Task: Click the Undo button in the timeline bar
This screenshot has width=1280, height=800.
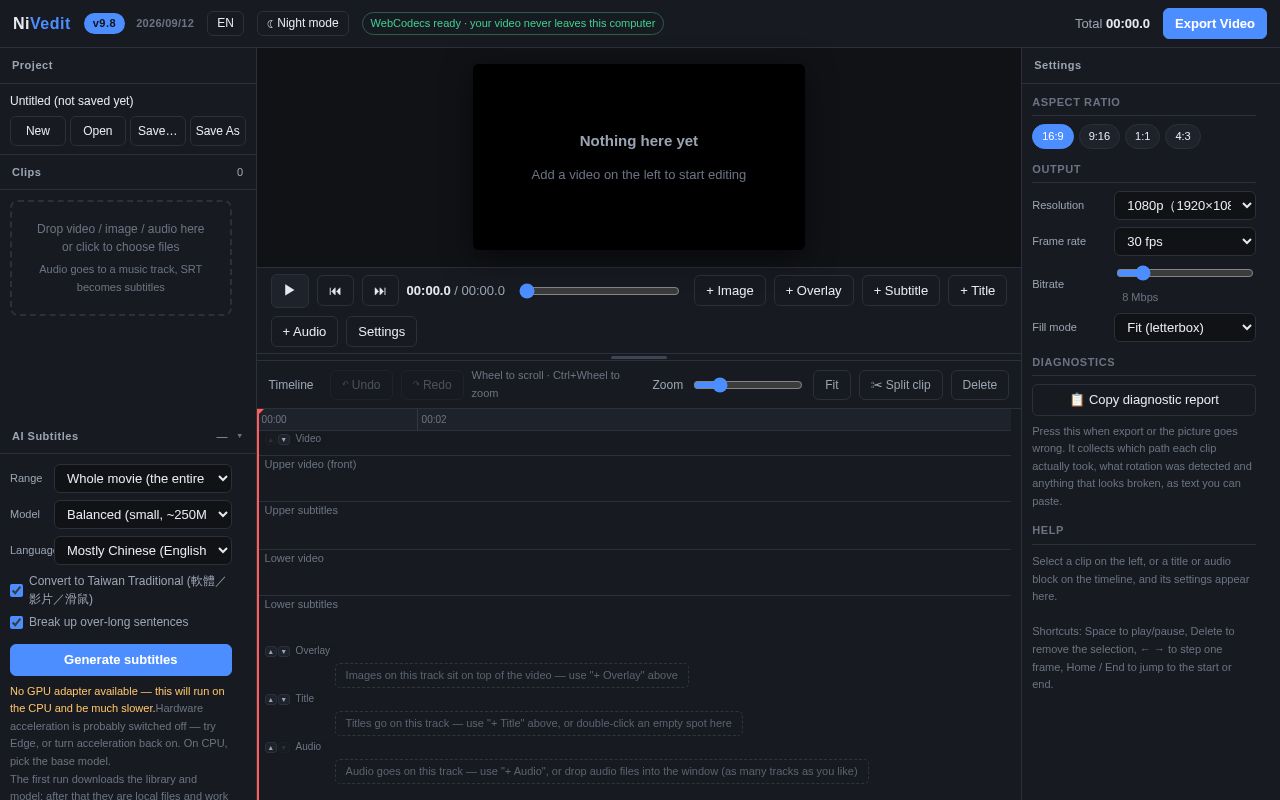Action: pos(361,385)
